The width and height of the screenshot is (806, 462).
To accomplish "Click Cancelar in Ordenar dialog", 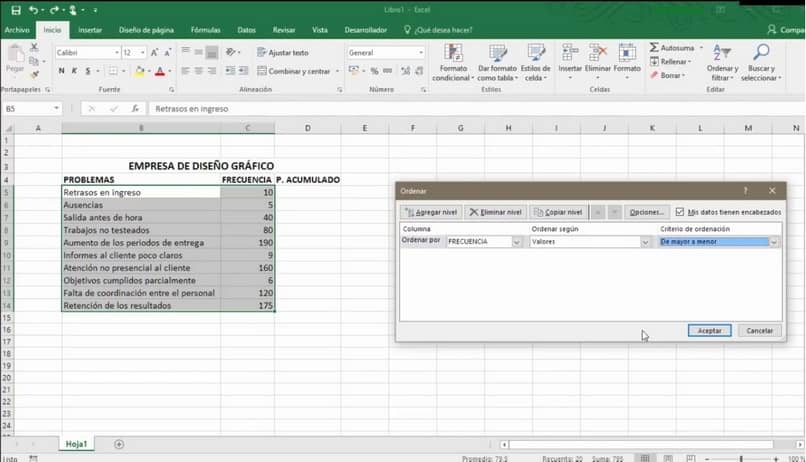I will [x=760, y=330].
